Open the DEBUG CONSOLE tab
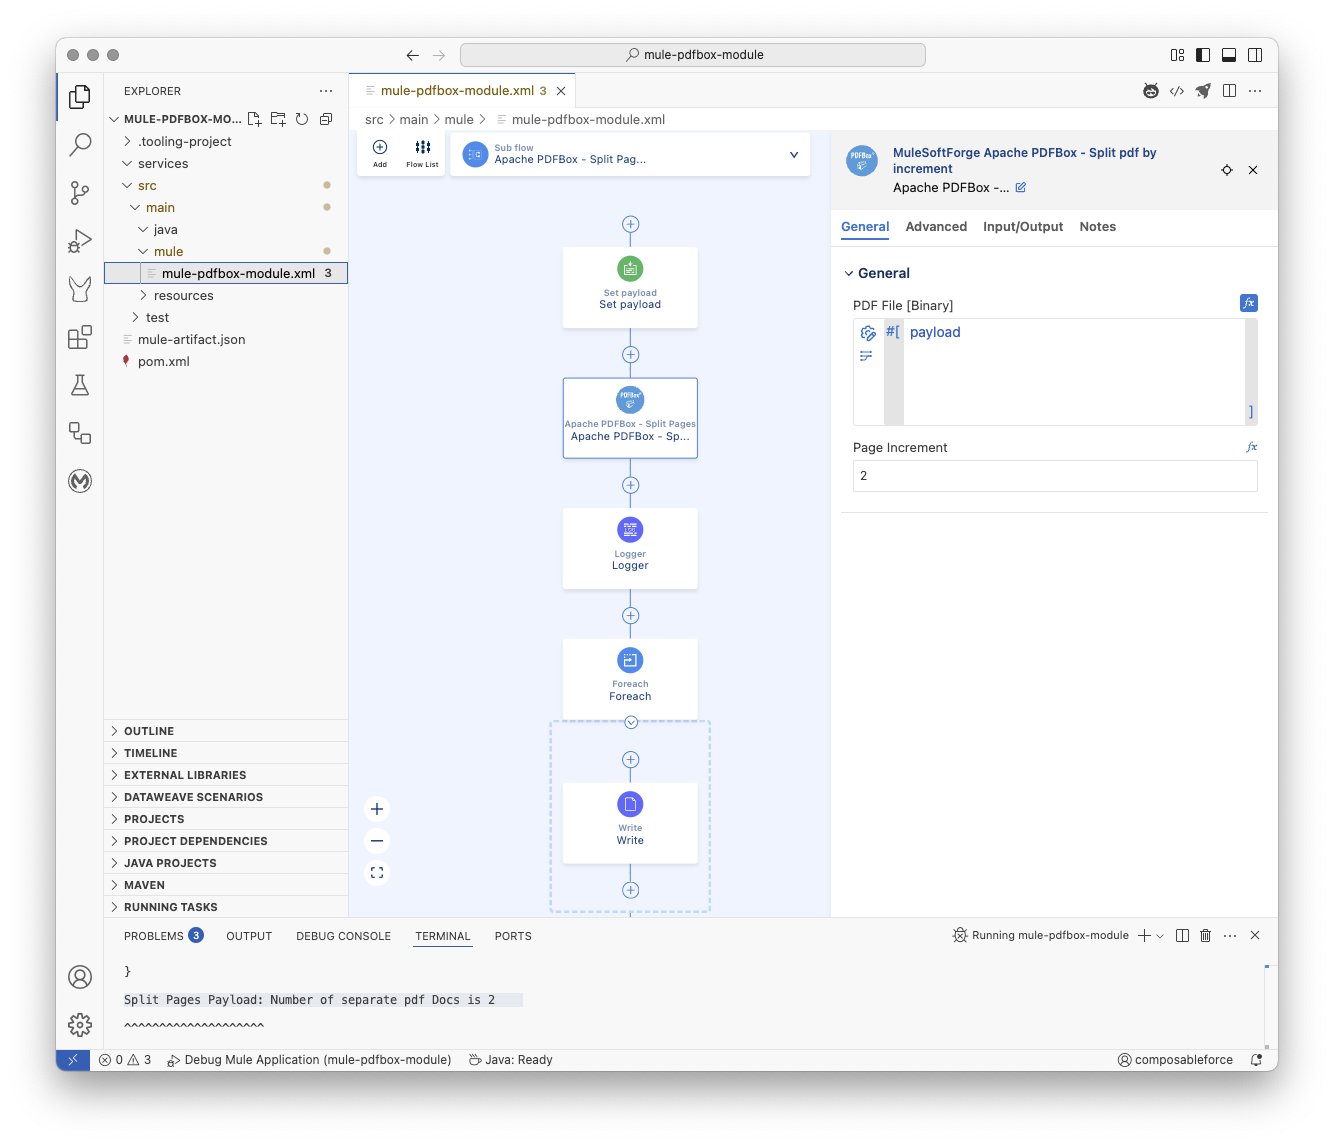This screenshot has width=1334, height=1145. point(343,936)
